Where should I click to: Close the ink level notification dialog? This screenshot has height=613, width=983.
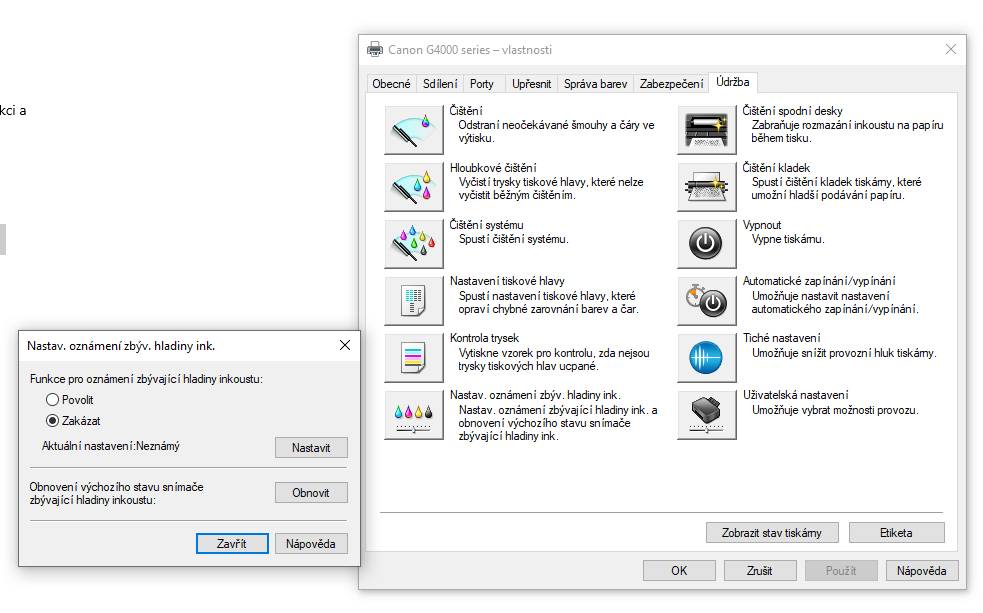point(345,345)
